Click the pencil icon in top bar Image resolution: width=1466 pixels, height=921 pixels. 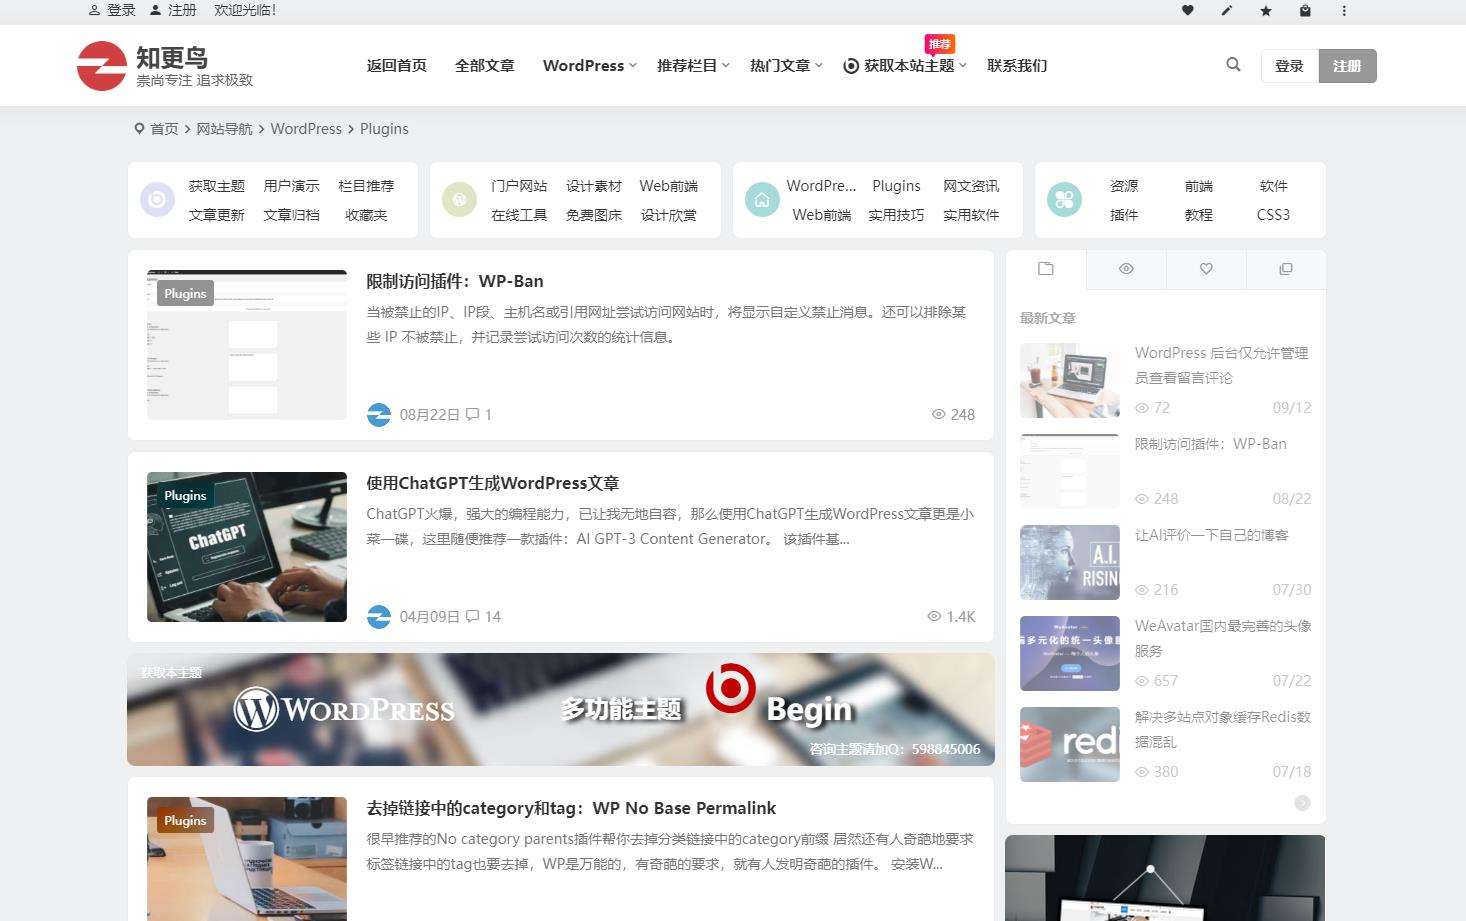1227,10
